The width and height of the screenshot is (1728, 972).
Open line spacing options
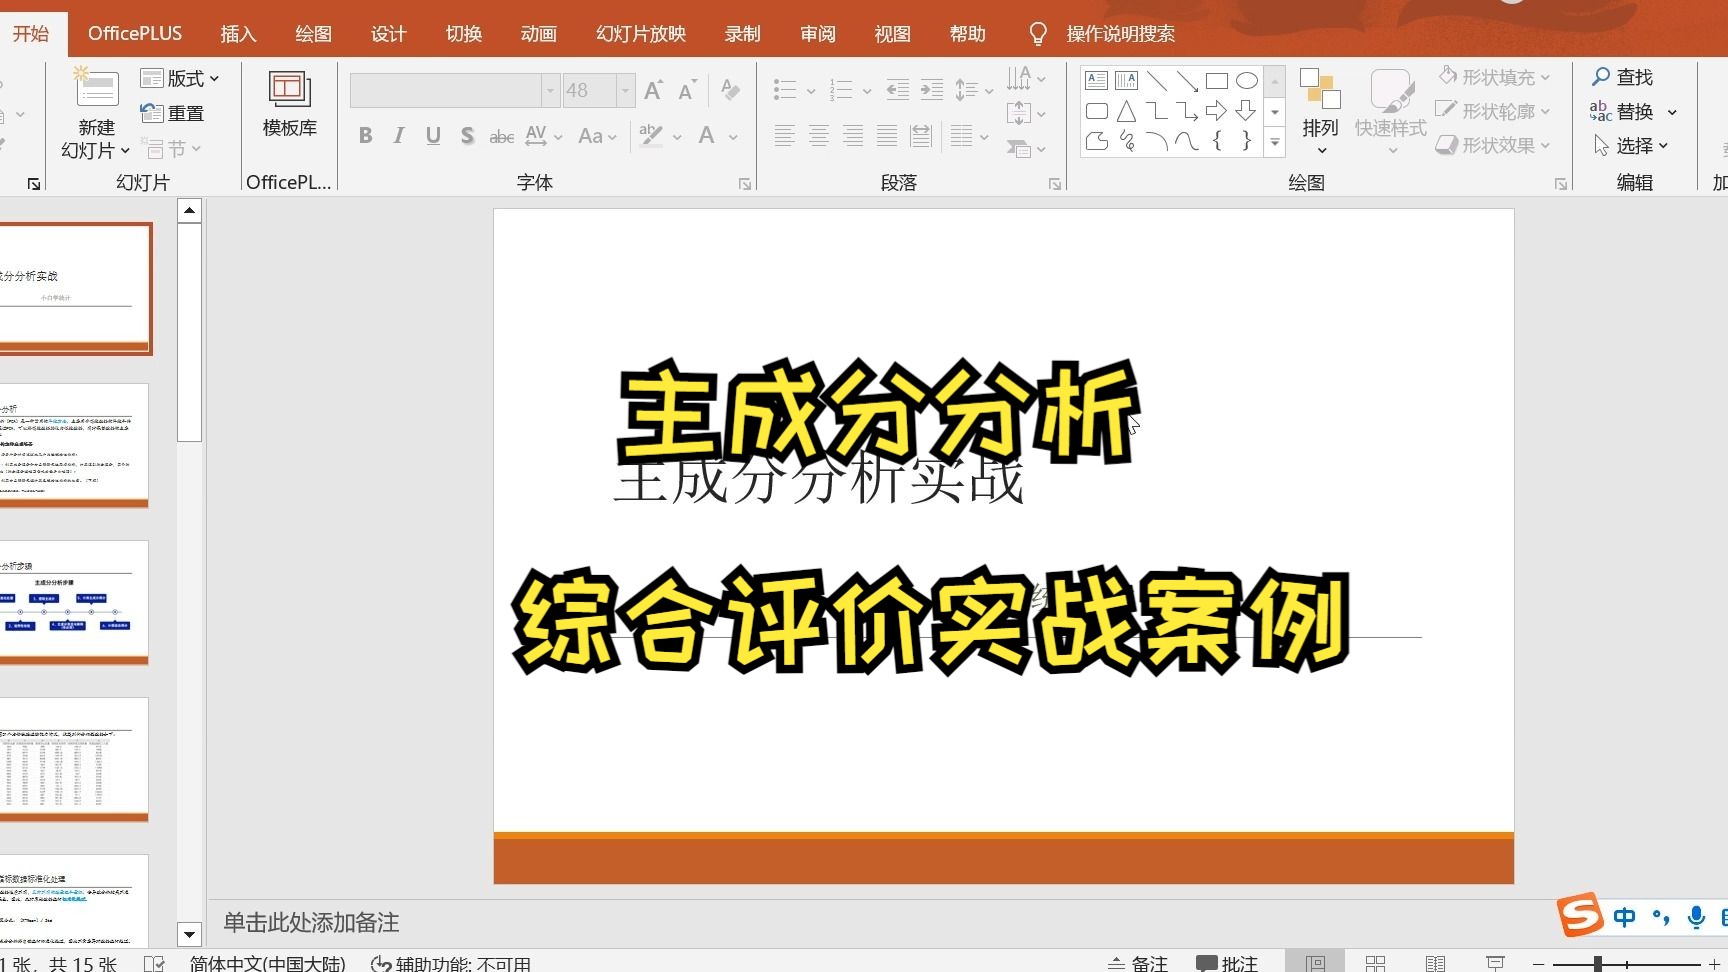click(x=973, y=90)
